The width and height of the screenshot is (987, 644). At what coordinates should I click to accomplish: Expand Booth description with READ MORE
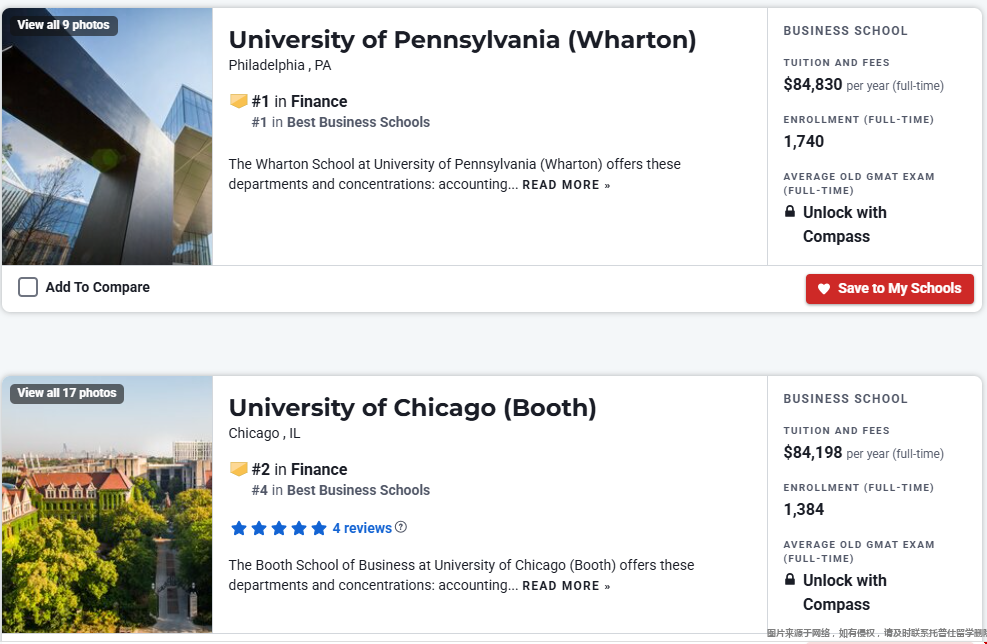pyautogui.click(x=566, y=586)
